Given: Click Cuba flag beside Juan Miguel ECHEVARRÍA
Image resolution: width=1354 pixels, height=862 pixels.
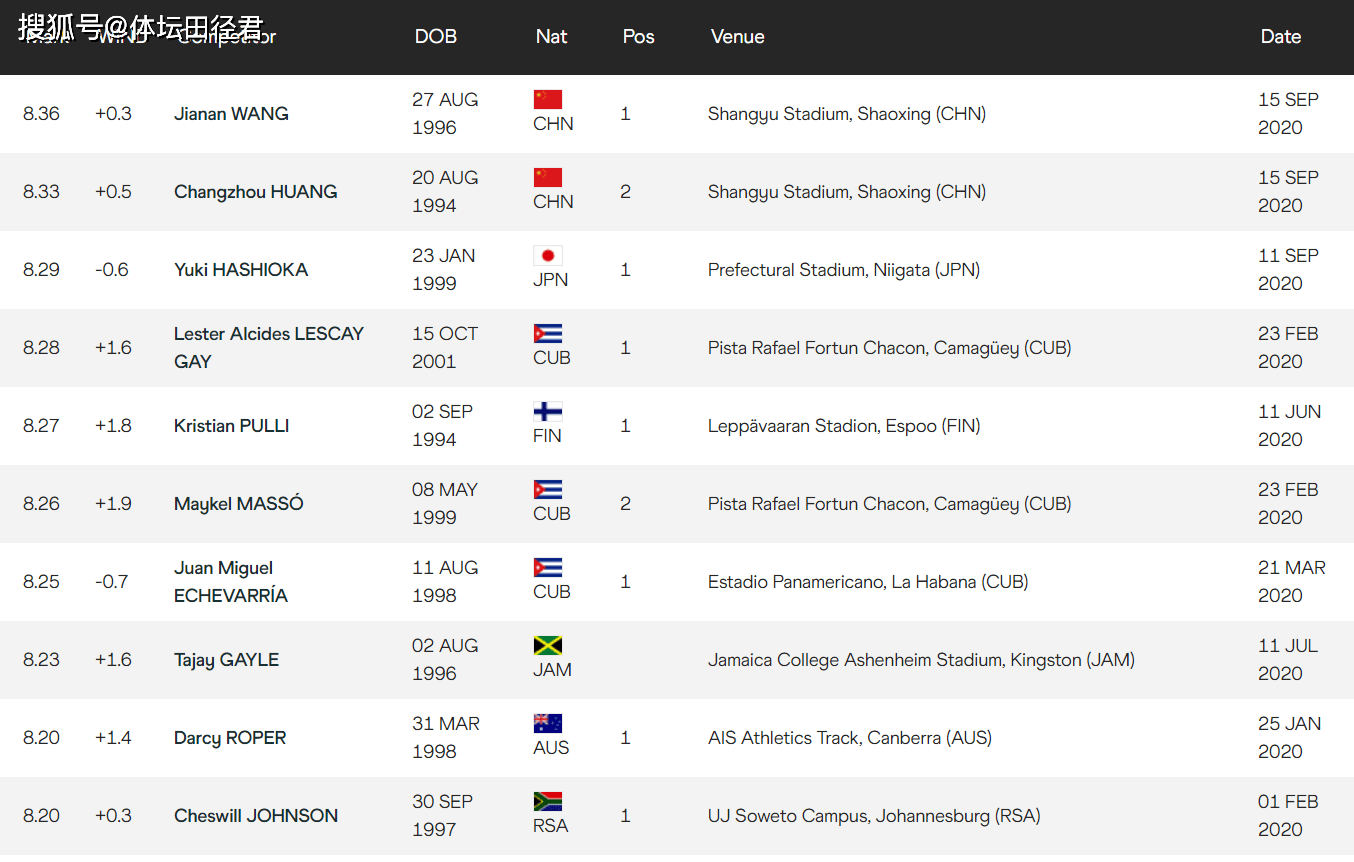Looking at the screenshot, I should pos(547,568).
